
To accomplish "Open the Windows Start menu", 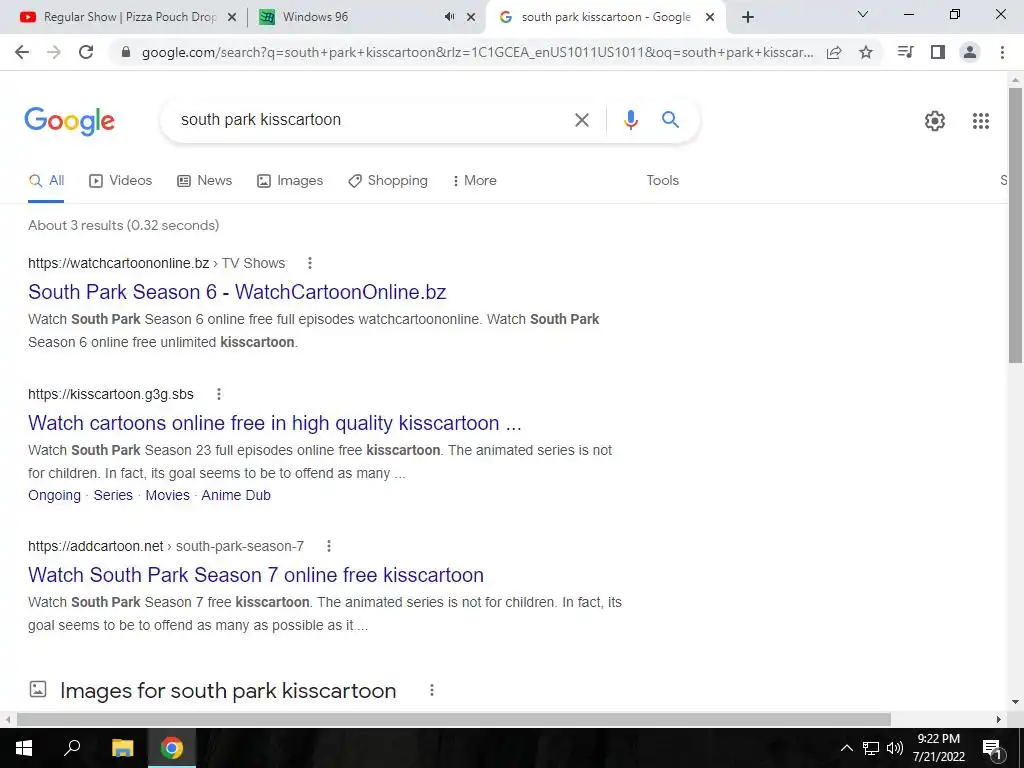I will [24, 748].
